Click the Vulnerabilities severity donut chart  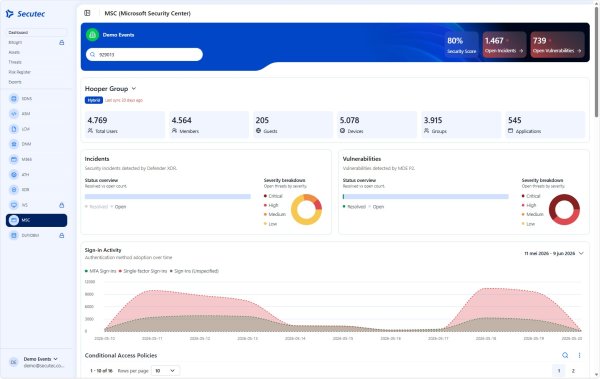564,209
